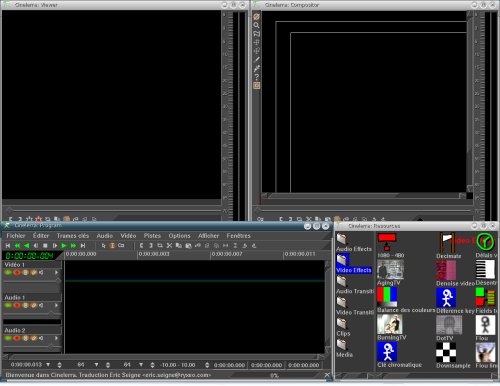Choose the arrow drag and drop editing mode
The width and height of the screenshot is (500, 386).
104,246
